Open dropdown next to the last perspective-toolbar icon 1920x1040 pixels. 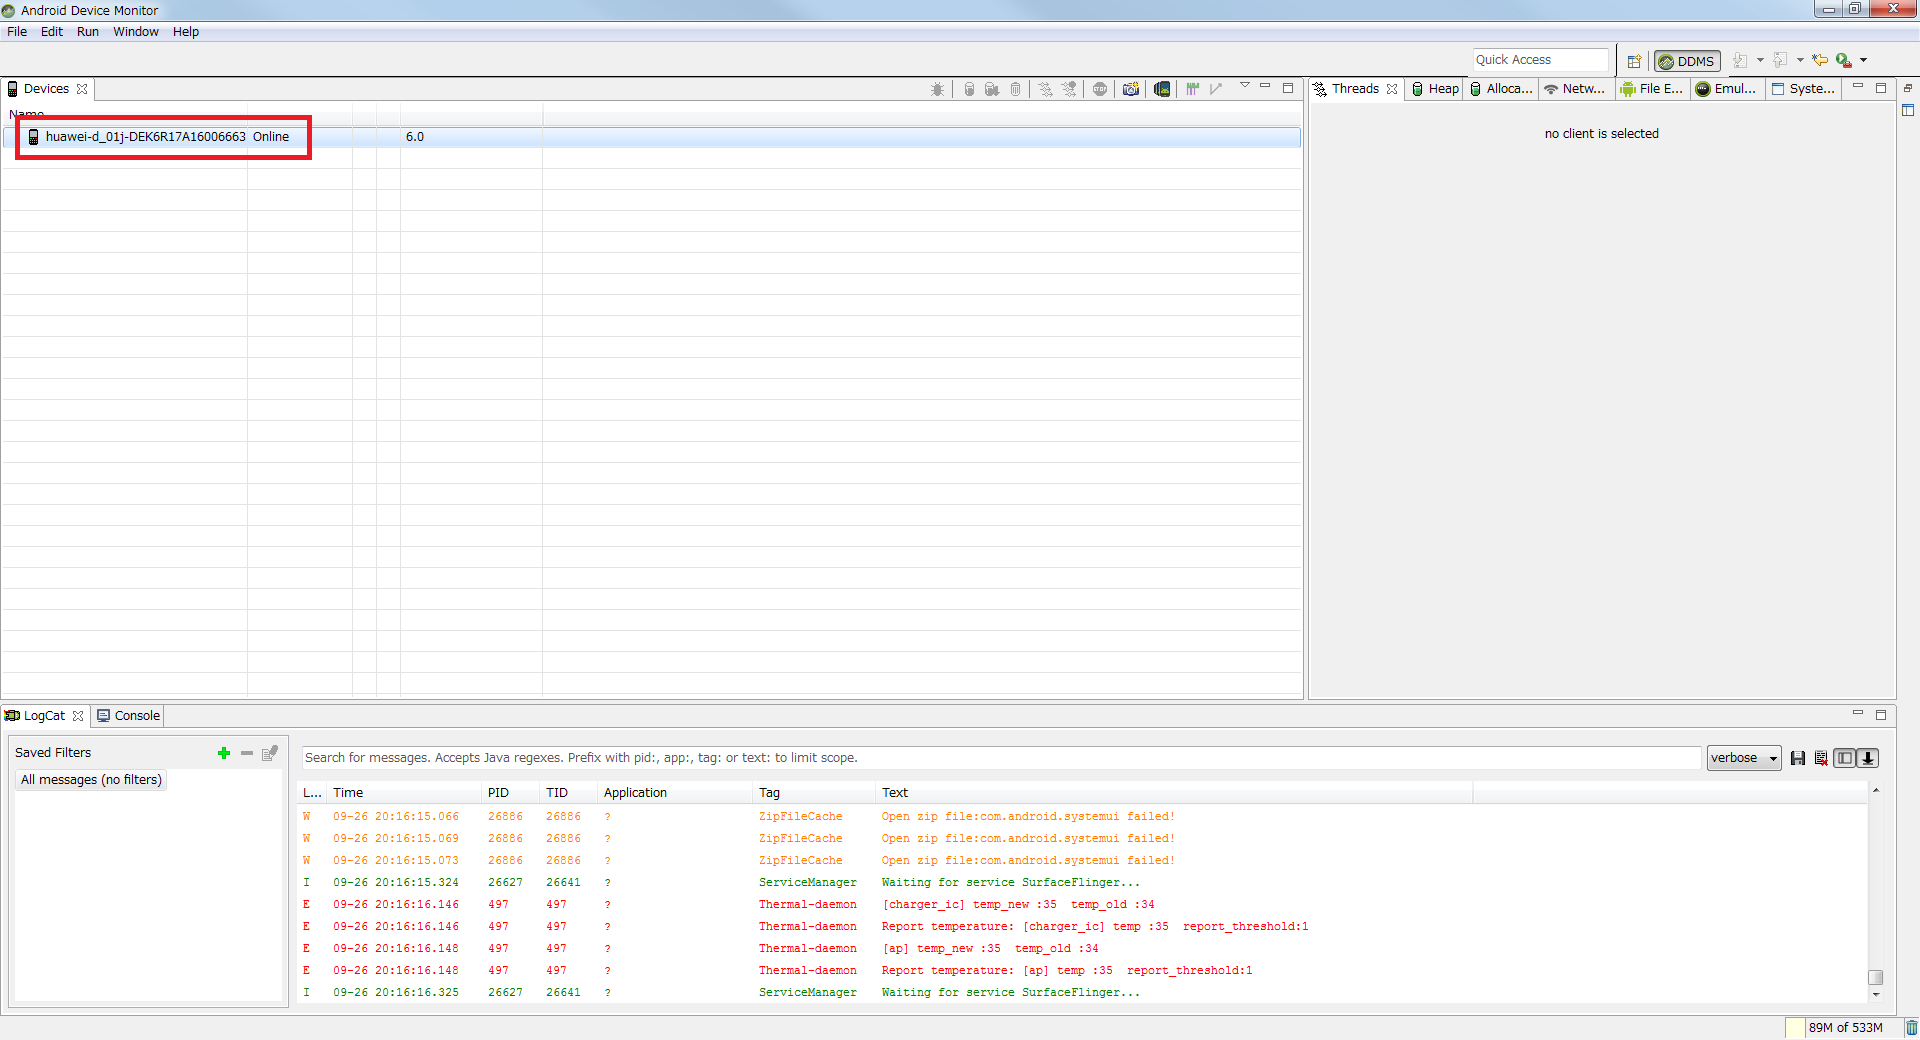coord(1864,61)
